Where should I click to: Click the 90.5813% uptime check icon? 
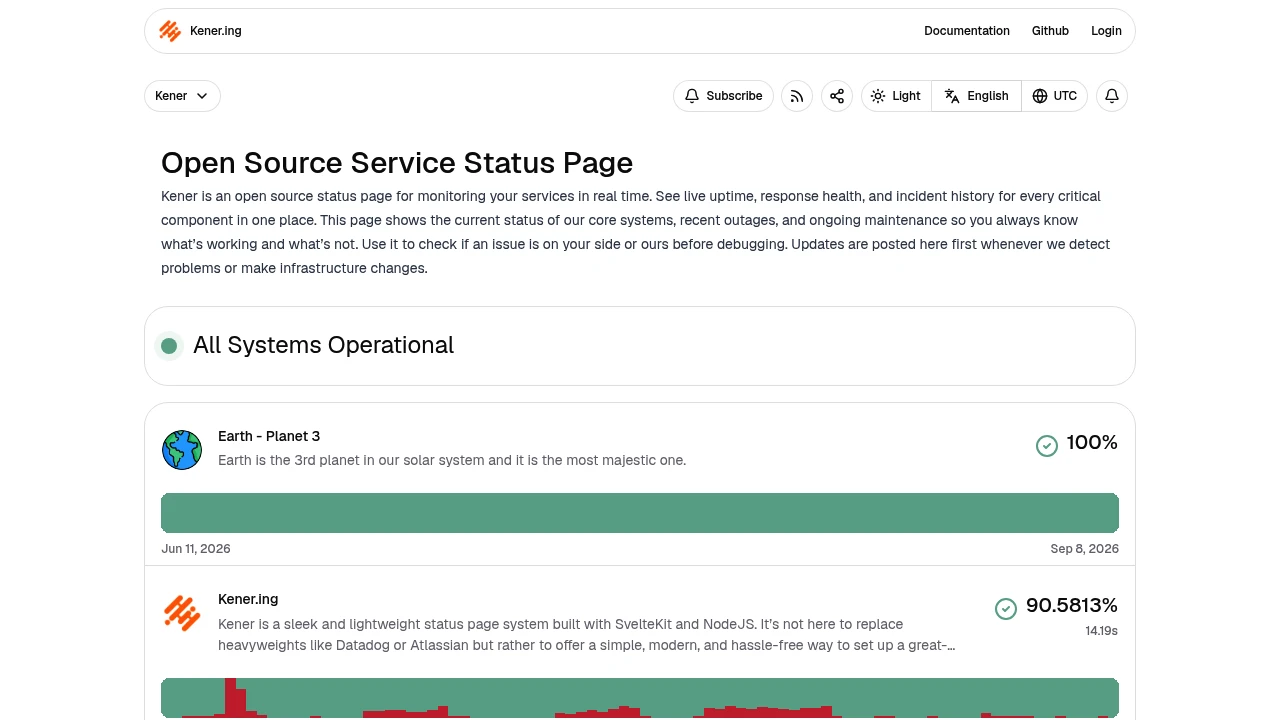coord(1006,609)
